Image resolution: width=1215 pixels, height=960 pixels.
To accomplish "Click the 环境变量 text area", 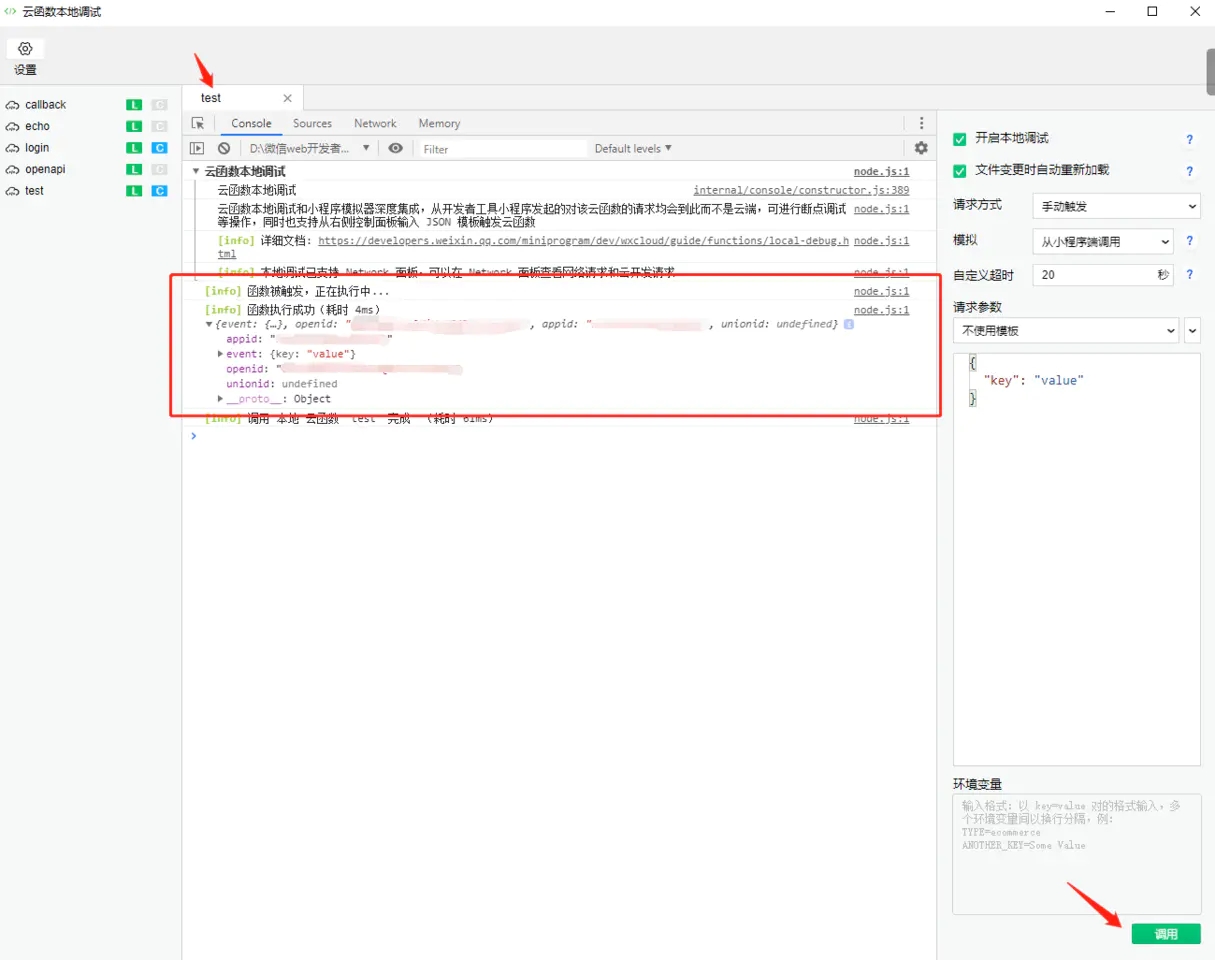I will 1076,854.
